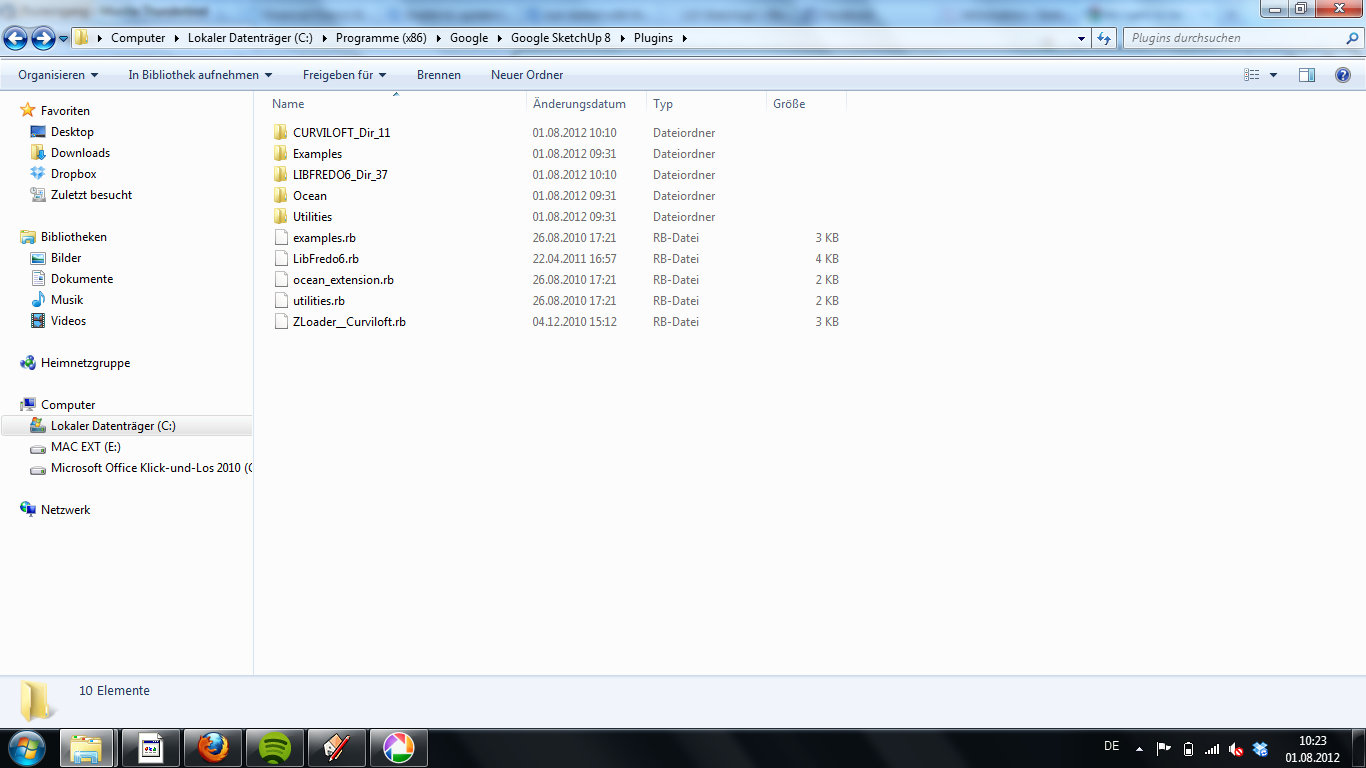The image size is (1366, 768).
Task: Click the Windows Start button
Action: point(27,748)
